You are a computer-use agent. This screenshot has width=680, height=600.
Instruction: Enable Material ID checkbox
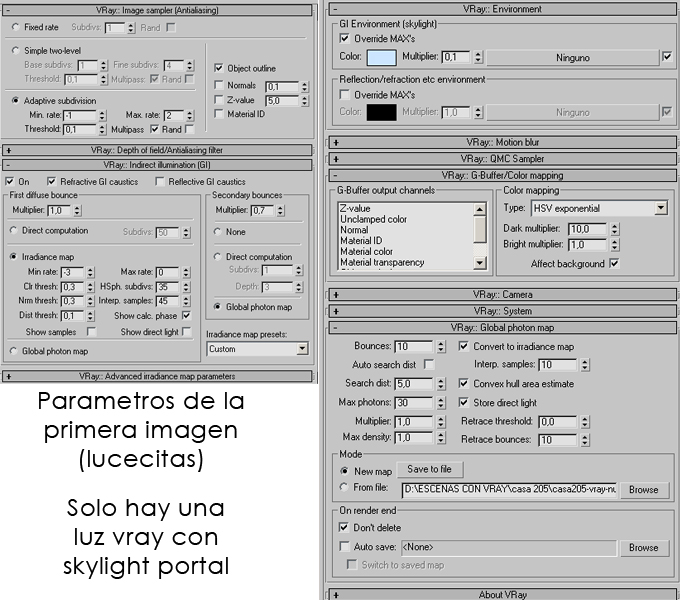(219, 114)
